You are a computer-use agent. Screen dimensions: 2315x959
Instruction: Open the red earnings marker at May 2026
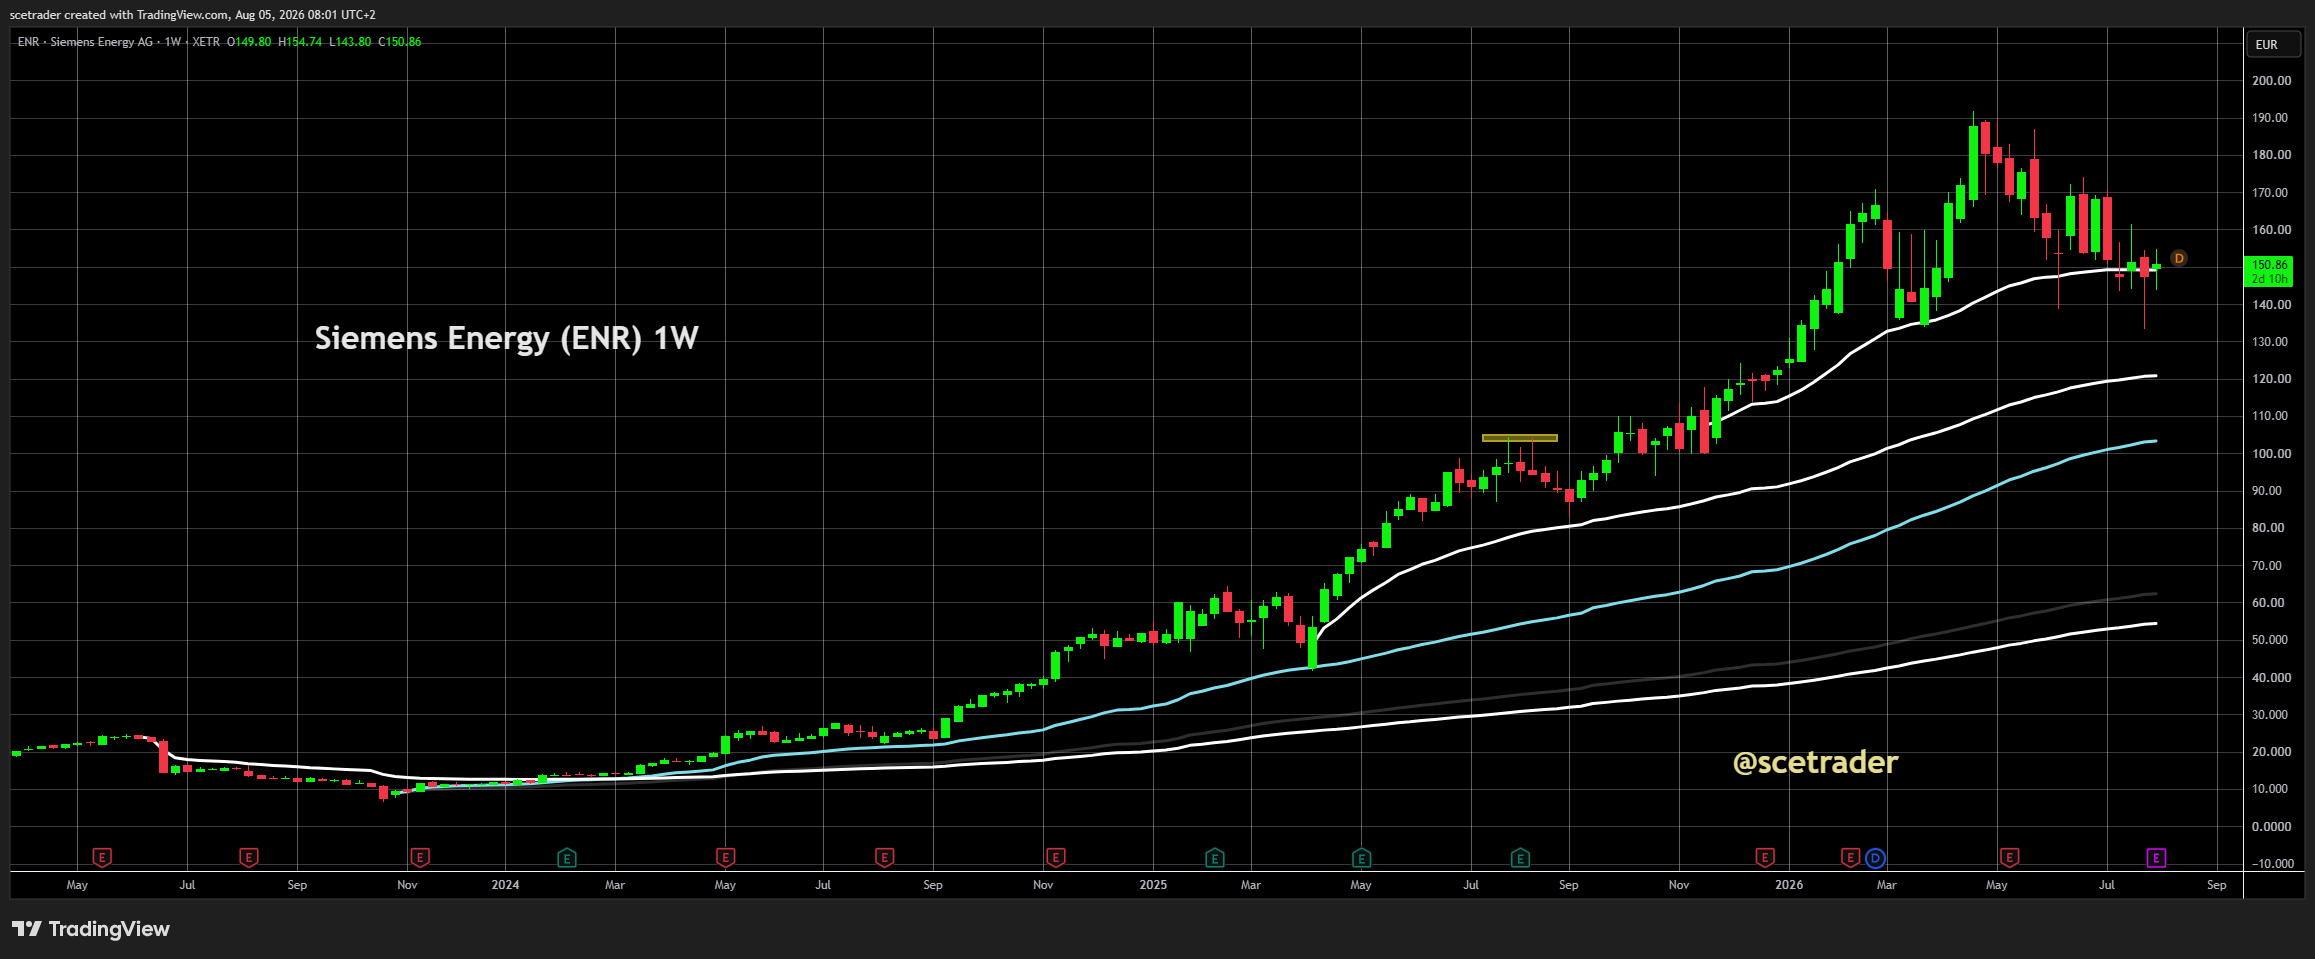coord(2009,857)
